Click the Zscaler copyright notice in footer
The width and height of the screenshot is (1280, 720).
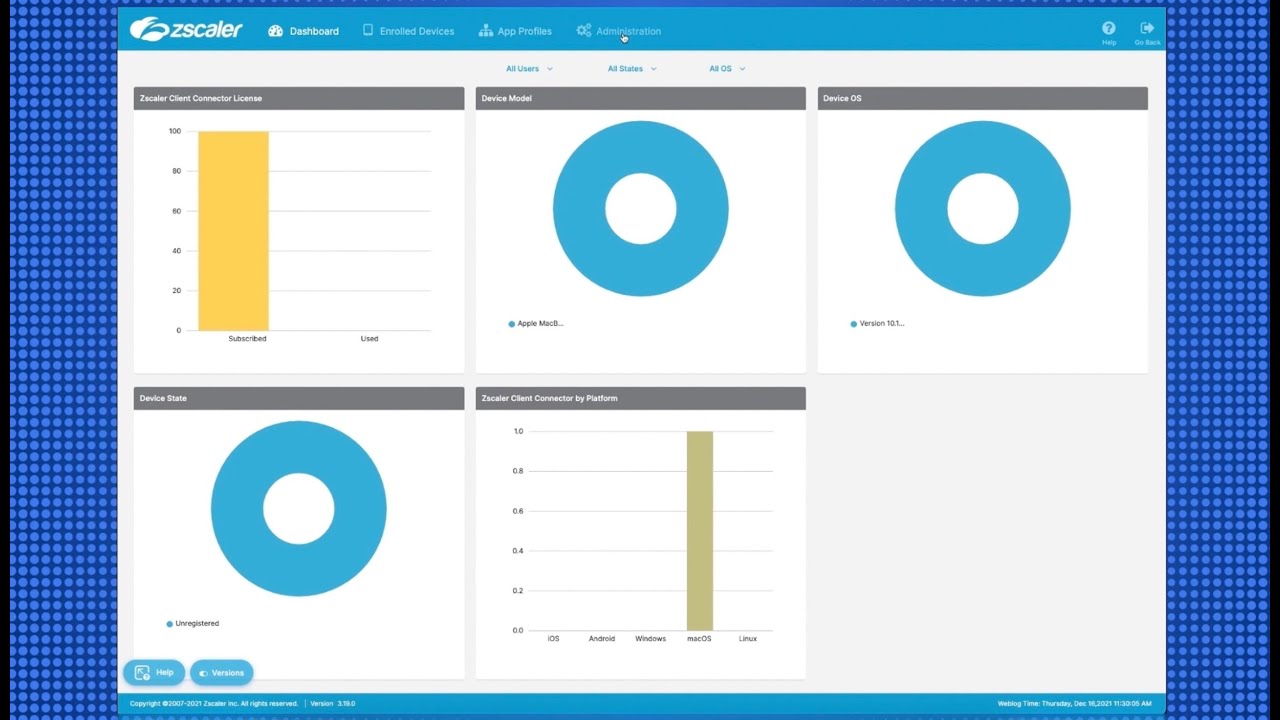pyautogui.click(x=214, y=704)
